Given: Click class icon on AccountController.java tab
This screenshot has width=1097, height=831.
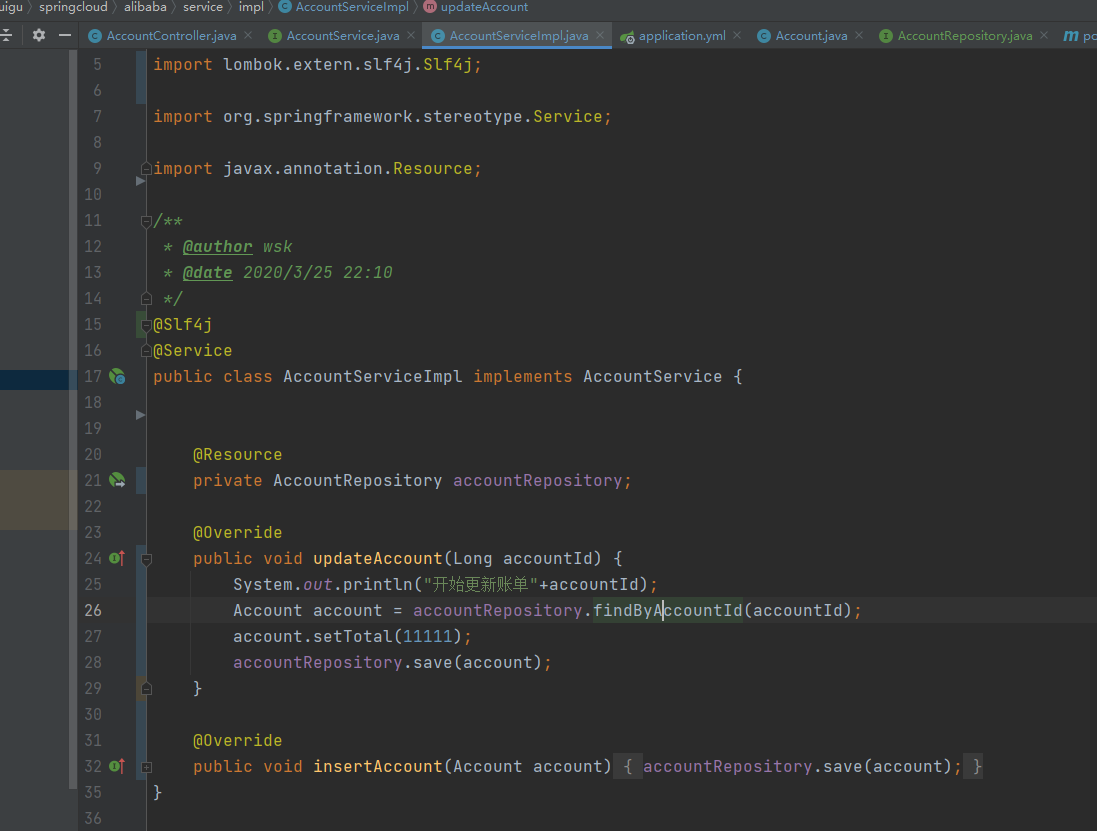Looking at the screenshot, I should click(94, 36).
